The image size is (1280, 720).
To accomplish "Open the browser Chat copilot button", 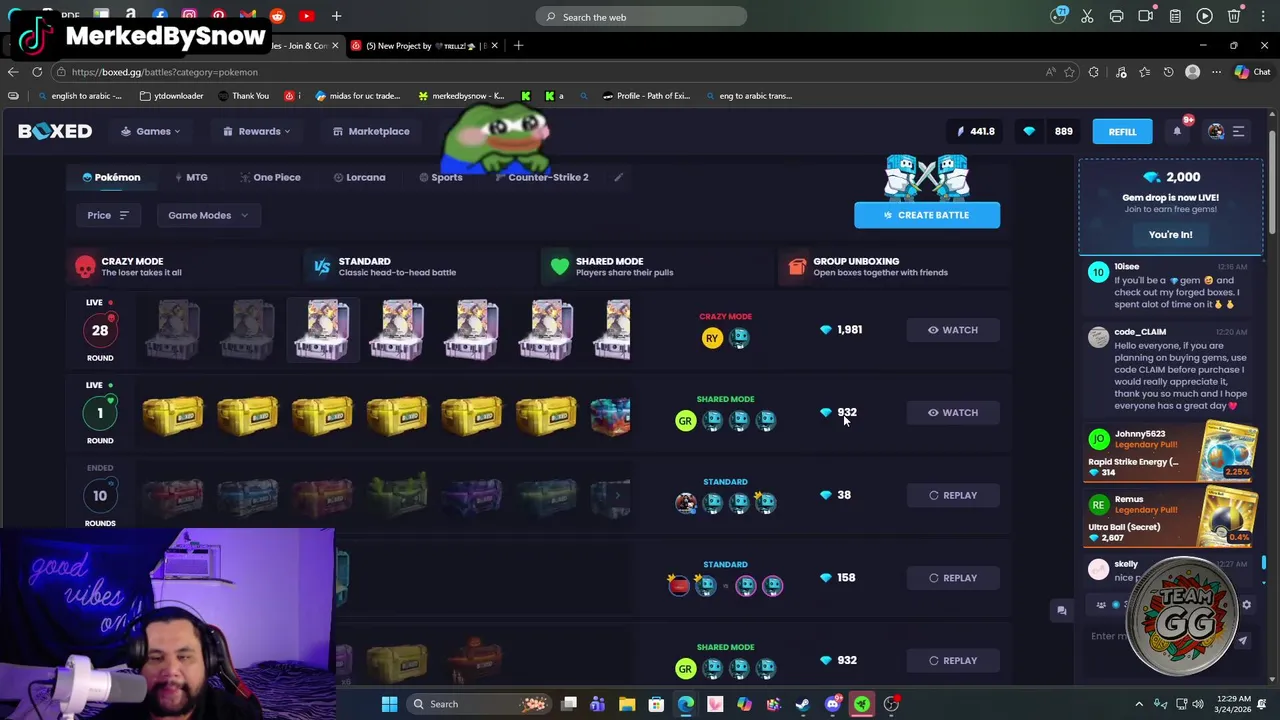I will (x=1253, y=72).
